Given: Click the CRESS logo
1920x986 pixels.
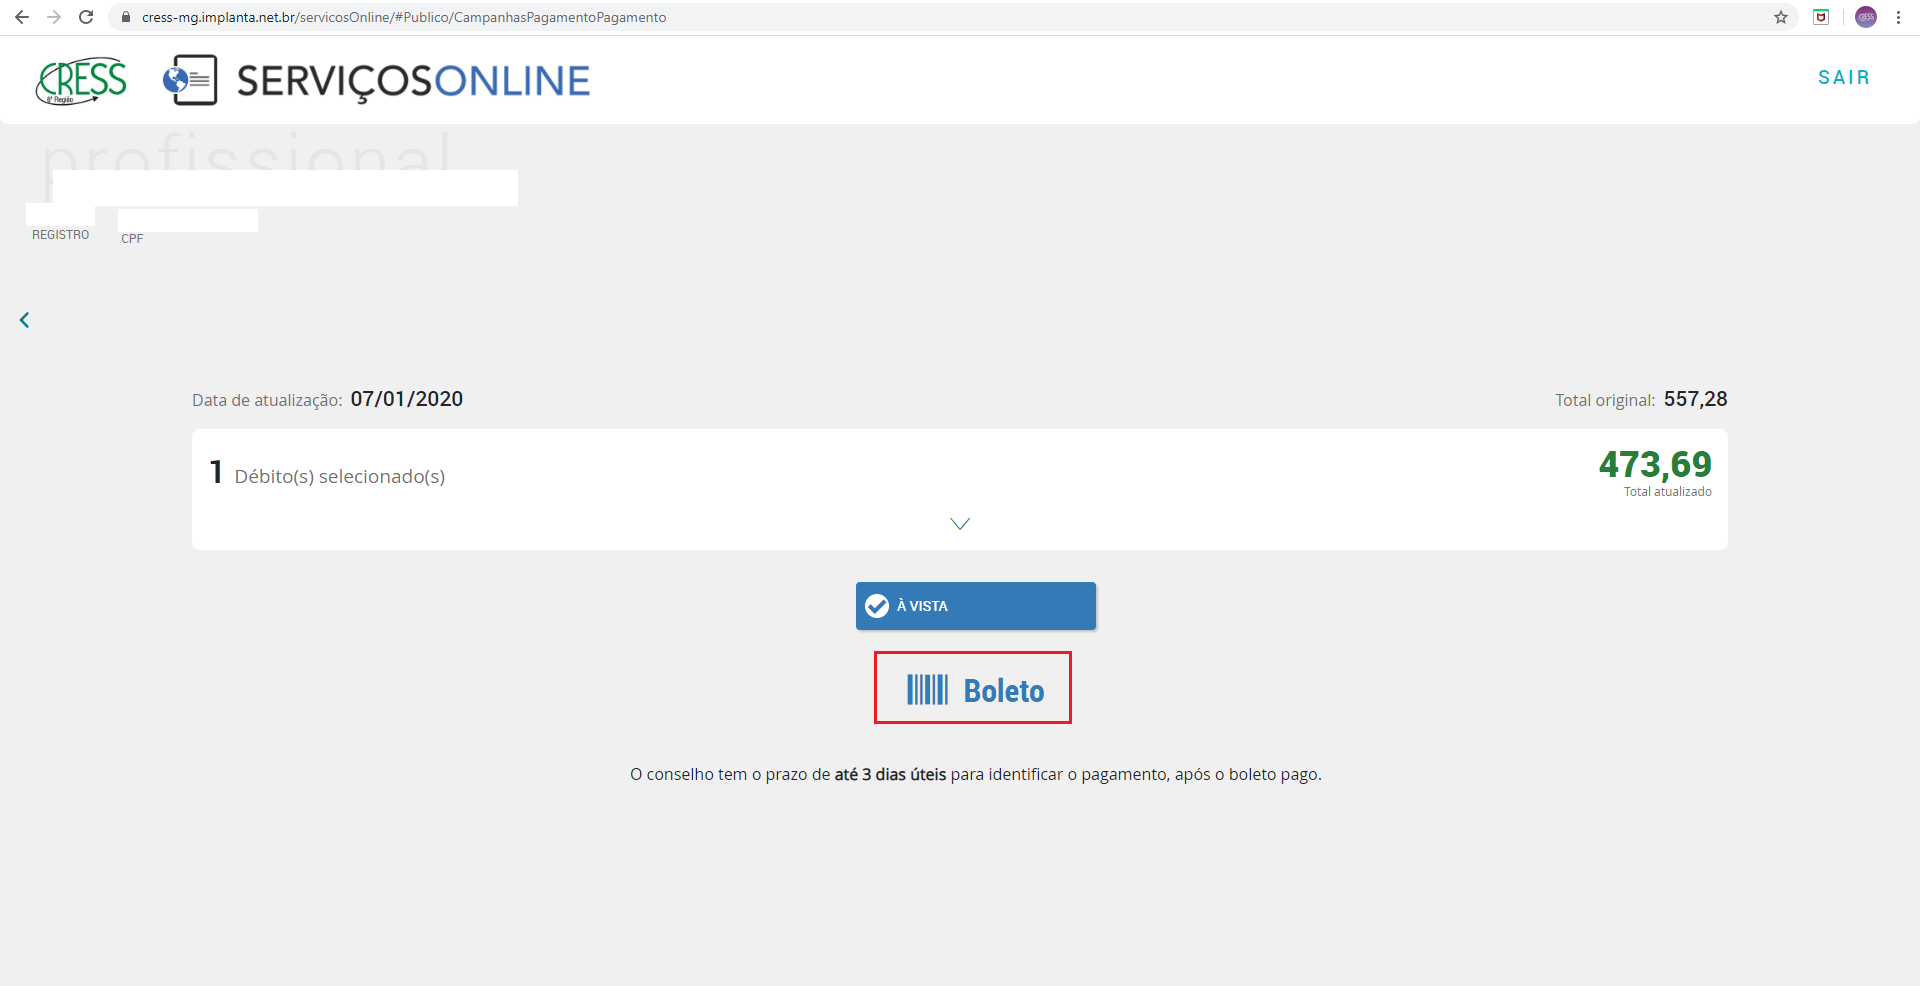Looking at the screenshot, I should click(x=82, y=80).
